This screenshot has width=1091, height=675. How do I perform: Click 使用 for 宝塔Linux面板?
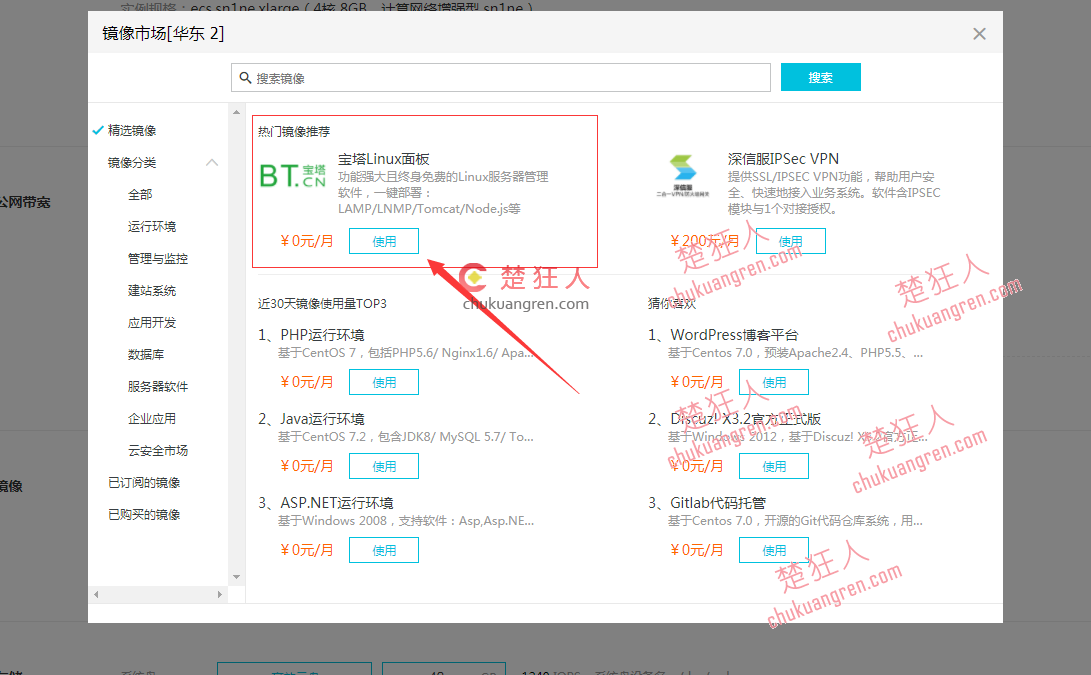point(384,241)
